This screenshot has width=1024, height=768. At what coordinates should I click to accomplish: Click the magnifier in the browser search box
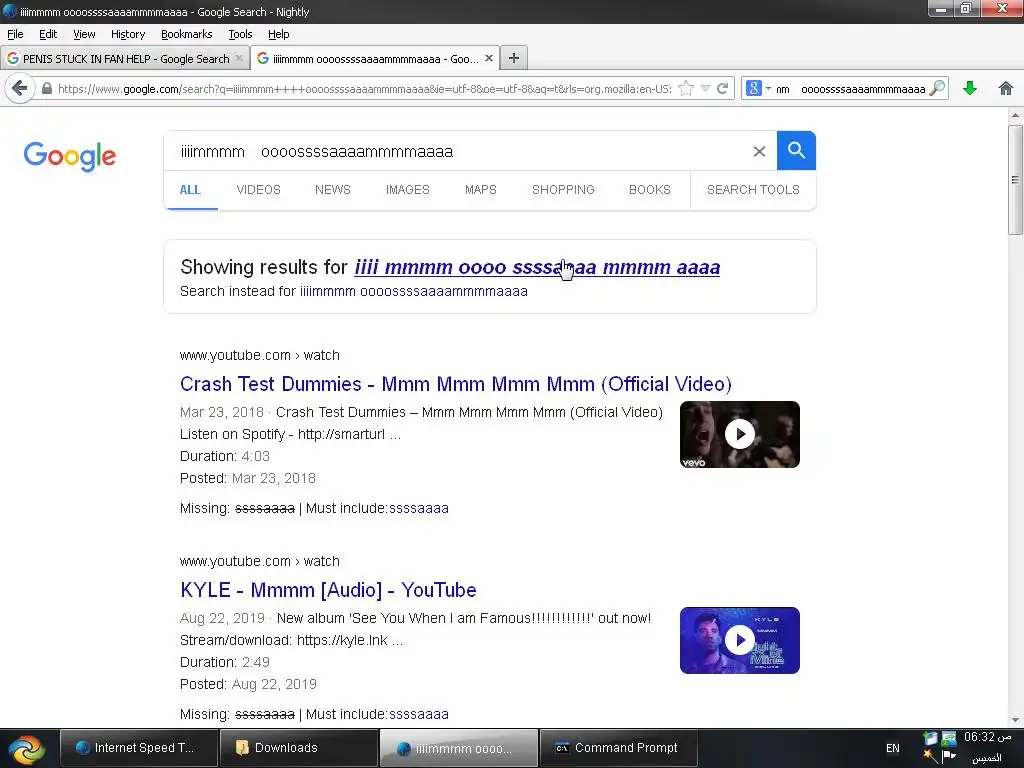(936, 88)
